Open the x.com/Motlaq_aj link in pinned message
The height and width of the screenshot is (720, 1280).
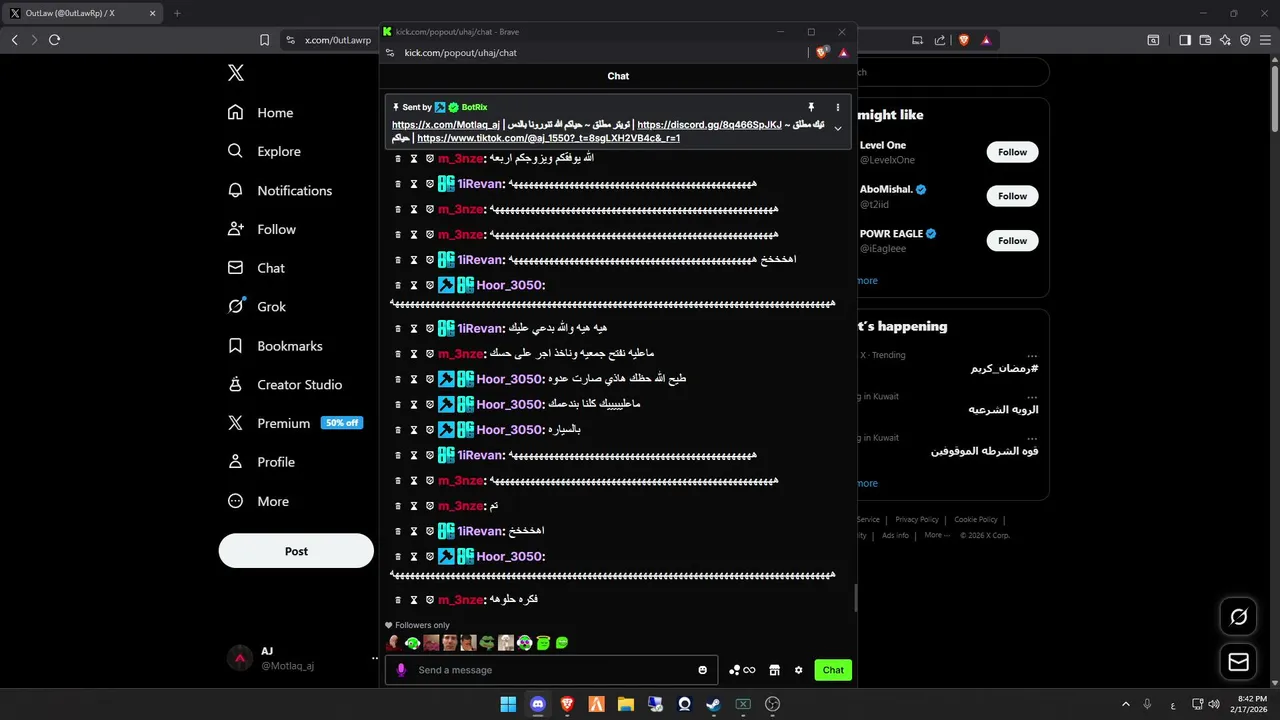point(446,125)
